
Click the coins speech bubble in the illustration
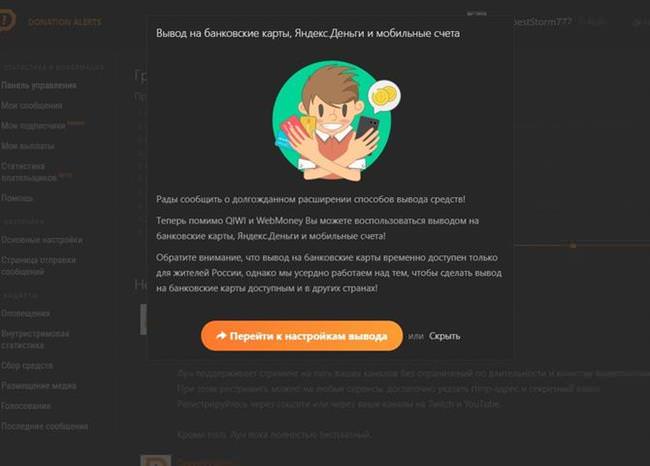click(x=384, y=96)
